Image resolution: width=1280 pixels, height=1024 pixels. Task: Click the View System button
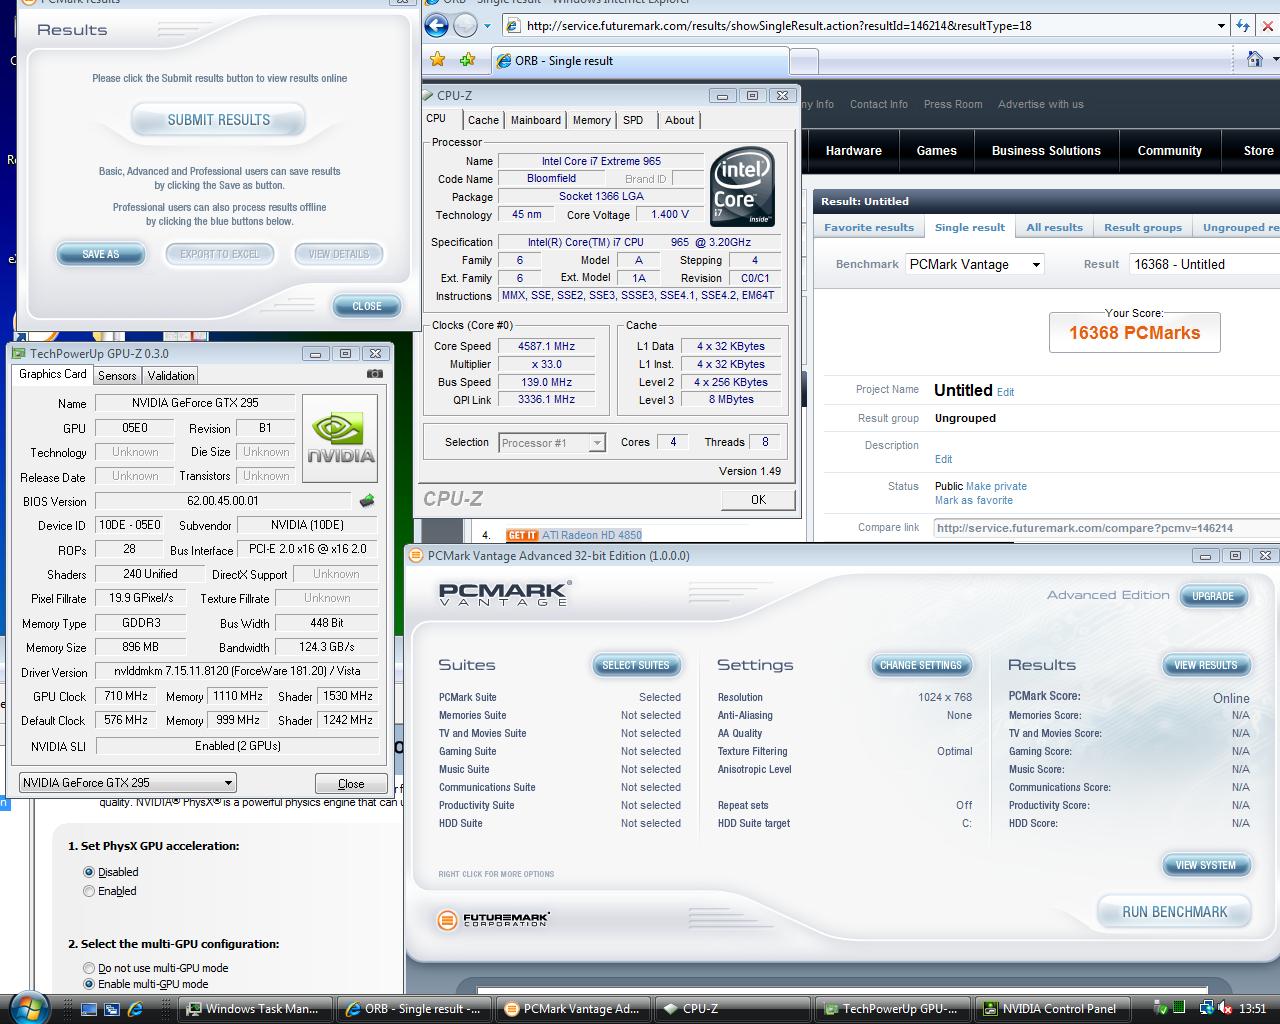click(x=1206, y=865)
